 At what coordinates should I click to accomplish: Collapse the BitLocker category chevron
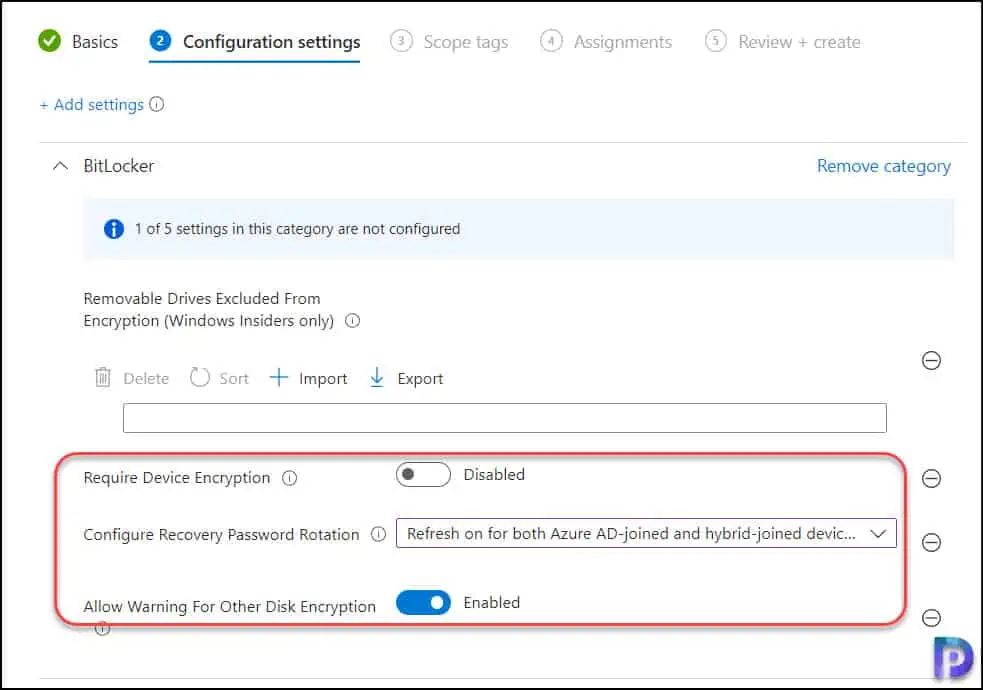point(60,166)
